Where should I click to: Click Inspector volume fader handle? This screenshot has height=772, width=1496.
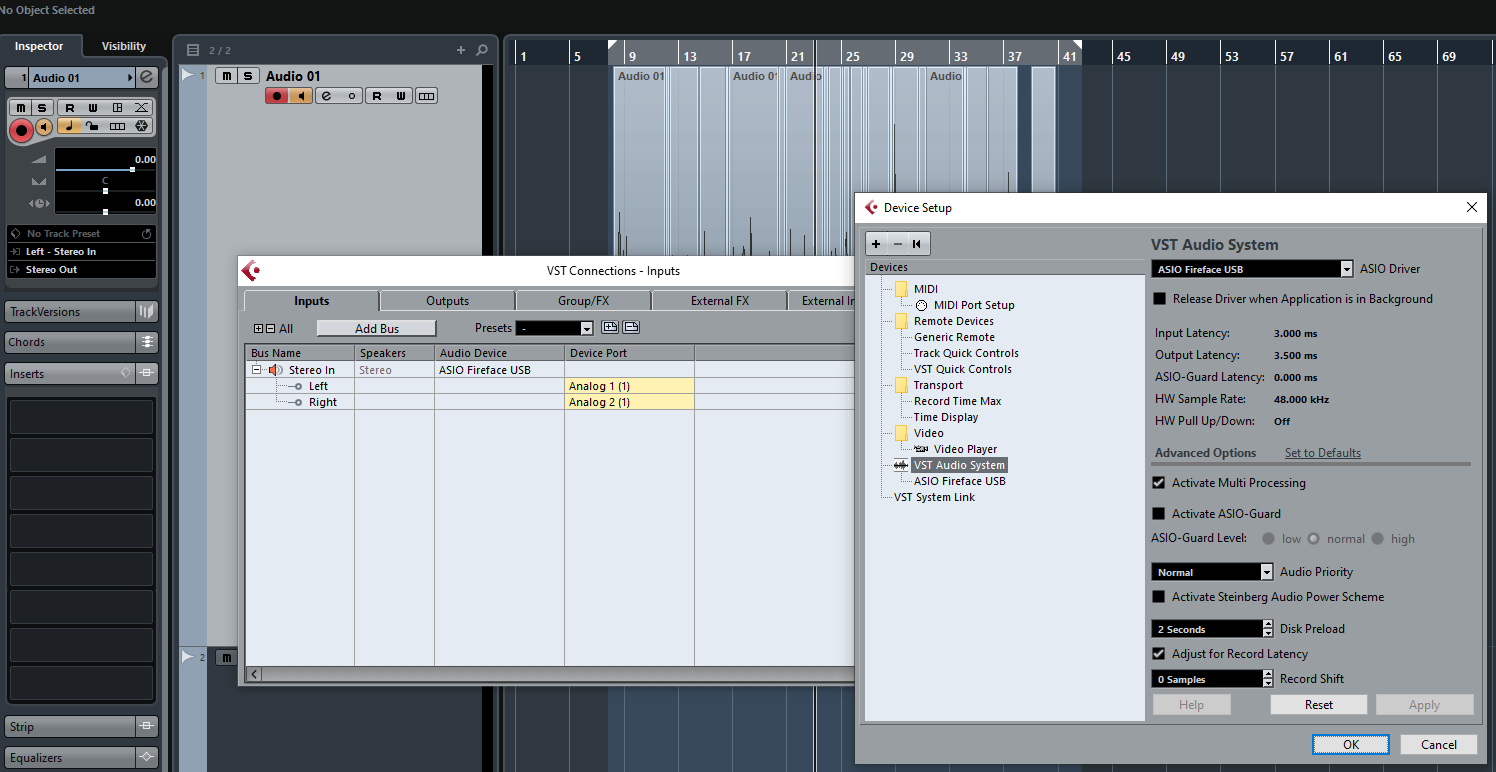point(132,170)
